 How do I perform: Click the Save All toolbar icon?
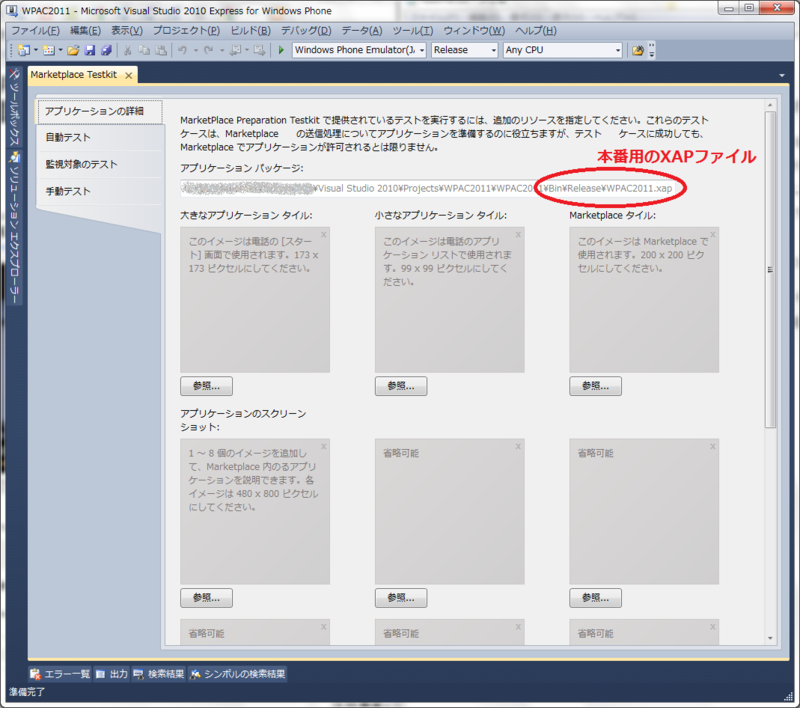pyautogui.click(x=106, y=50)
